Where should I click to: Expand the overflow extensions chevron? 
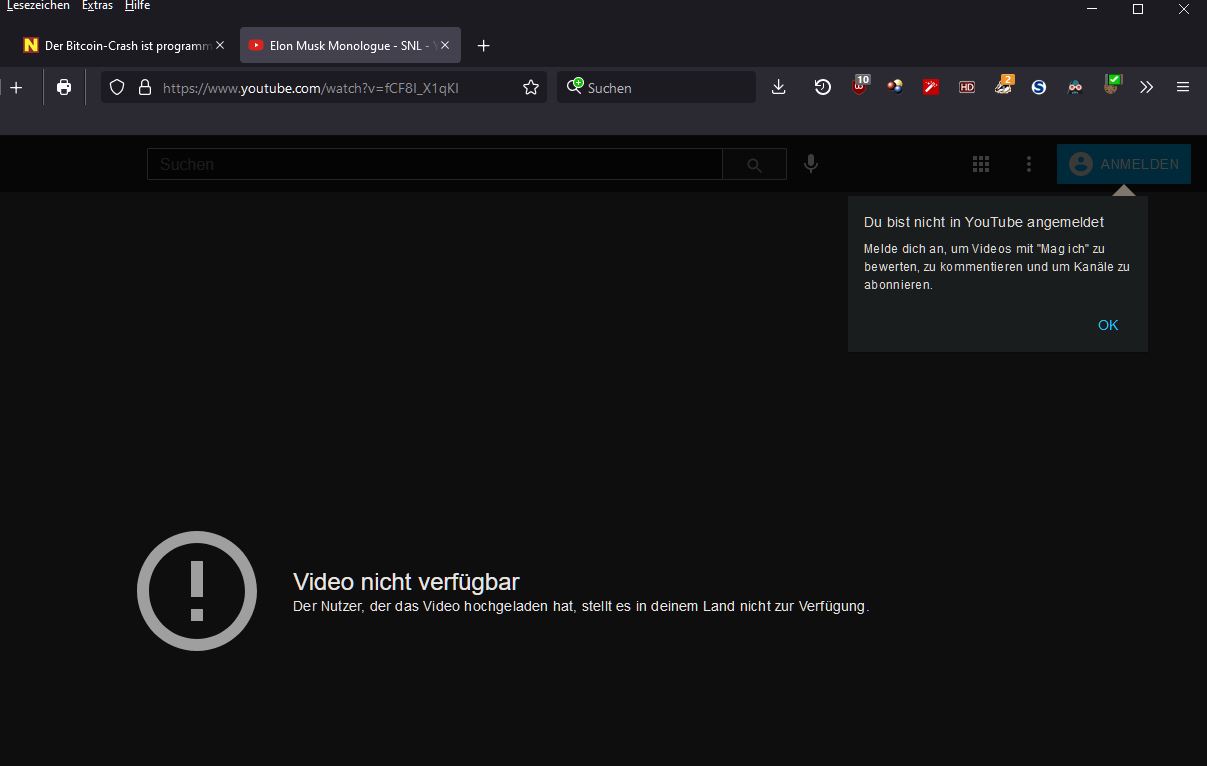[1146, 87]
